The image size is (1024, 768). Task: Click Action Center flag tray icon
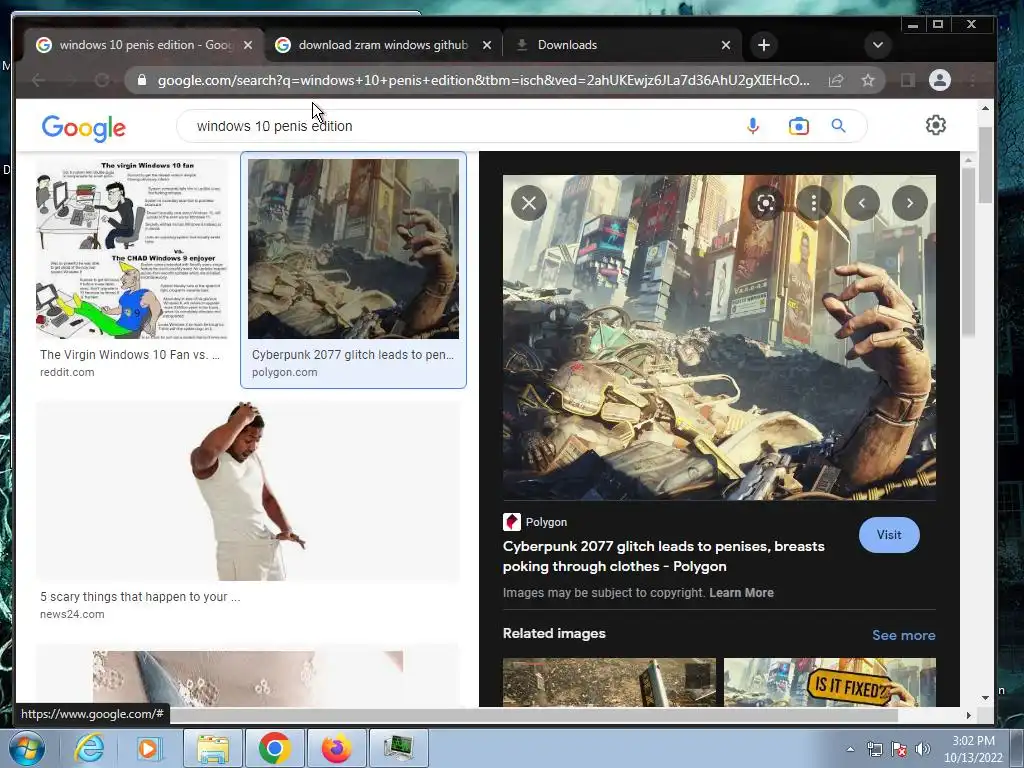[x=899, y=749]
